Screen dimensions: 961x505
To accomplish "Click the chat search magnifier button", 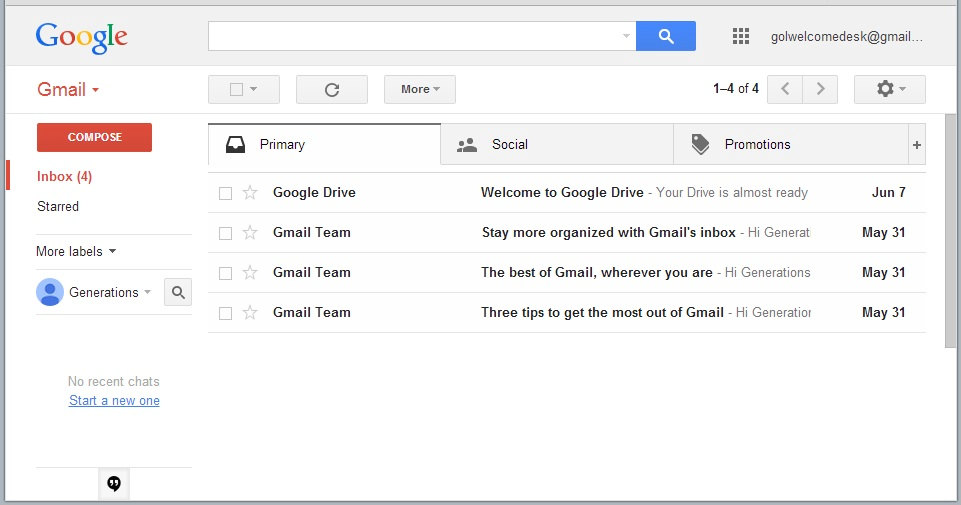I will click(x=178, y=292).
